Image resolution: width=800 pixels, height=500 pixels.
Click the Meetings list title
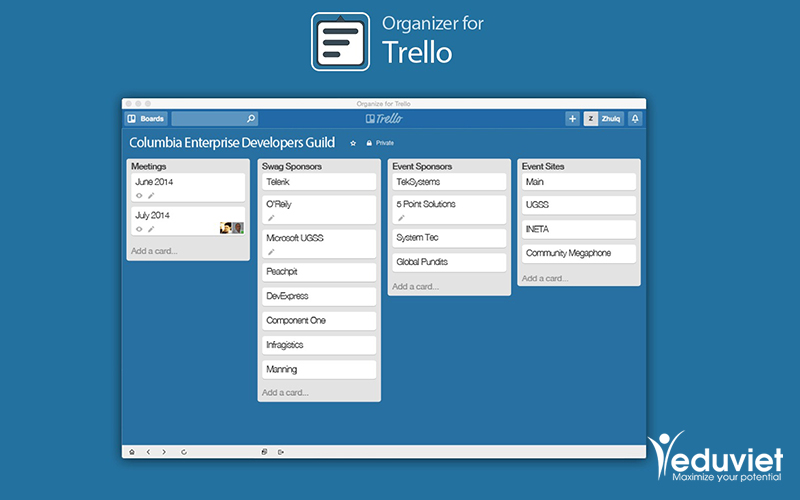tap(148, 166)
